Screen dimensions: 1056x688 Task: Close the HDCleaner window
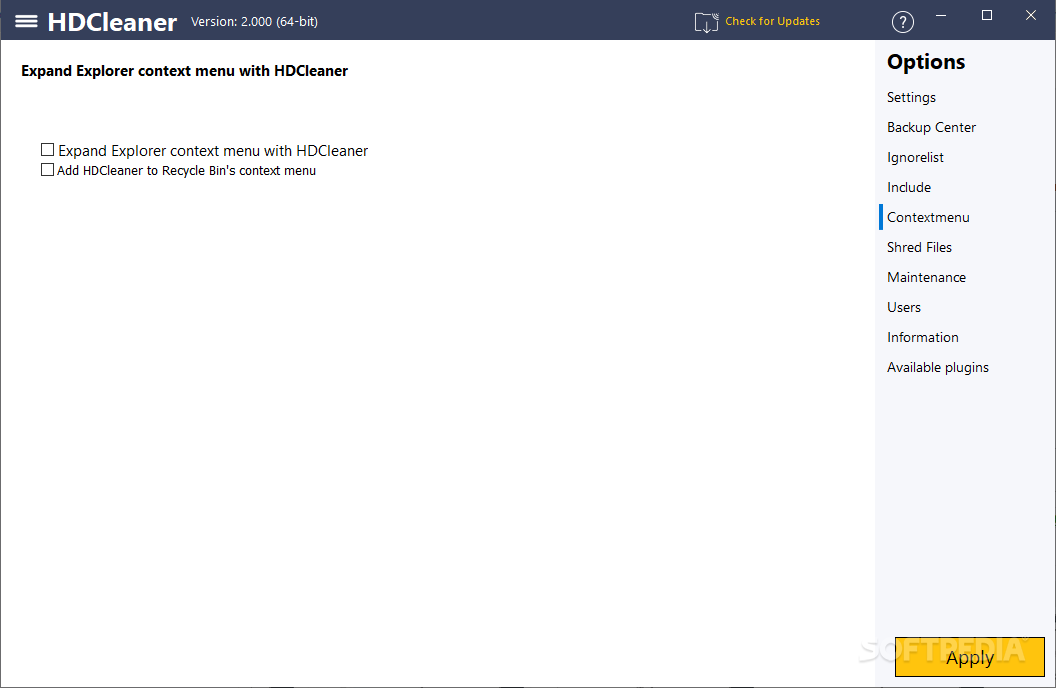click(x=1030, y=15)
